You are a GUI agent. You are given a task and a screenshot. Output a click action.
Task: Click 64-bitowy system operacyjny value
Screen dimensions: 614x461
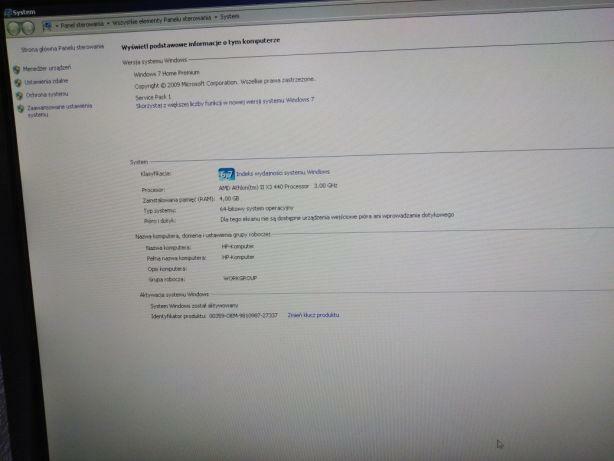(256, 208)
